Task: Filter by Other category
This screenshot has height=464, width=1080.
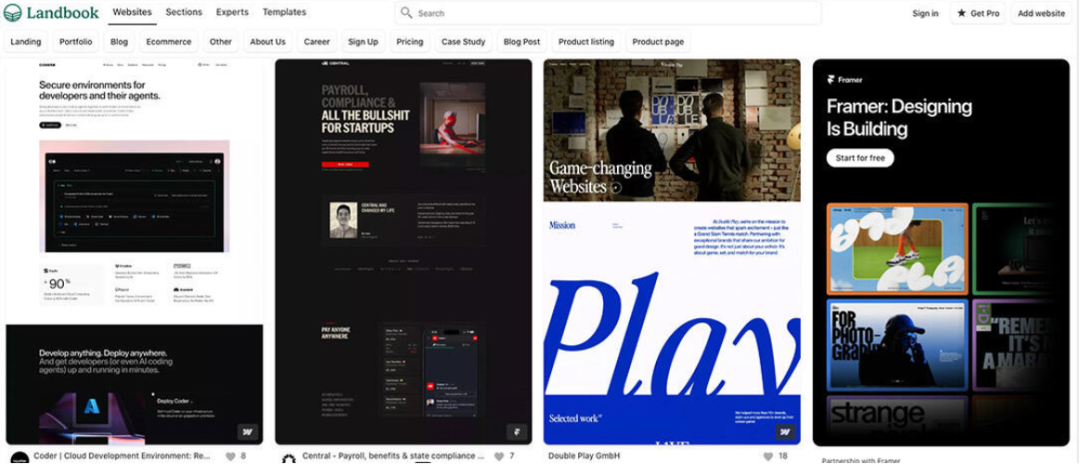Action: [220, 41]
